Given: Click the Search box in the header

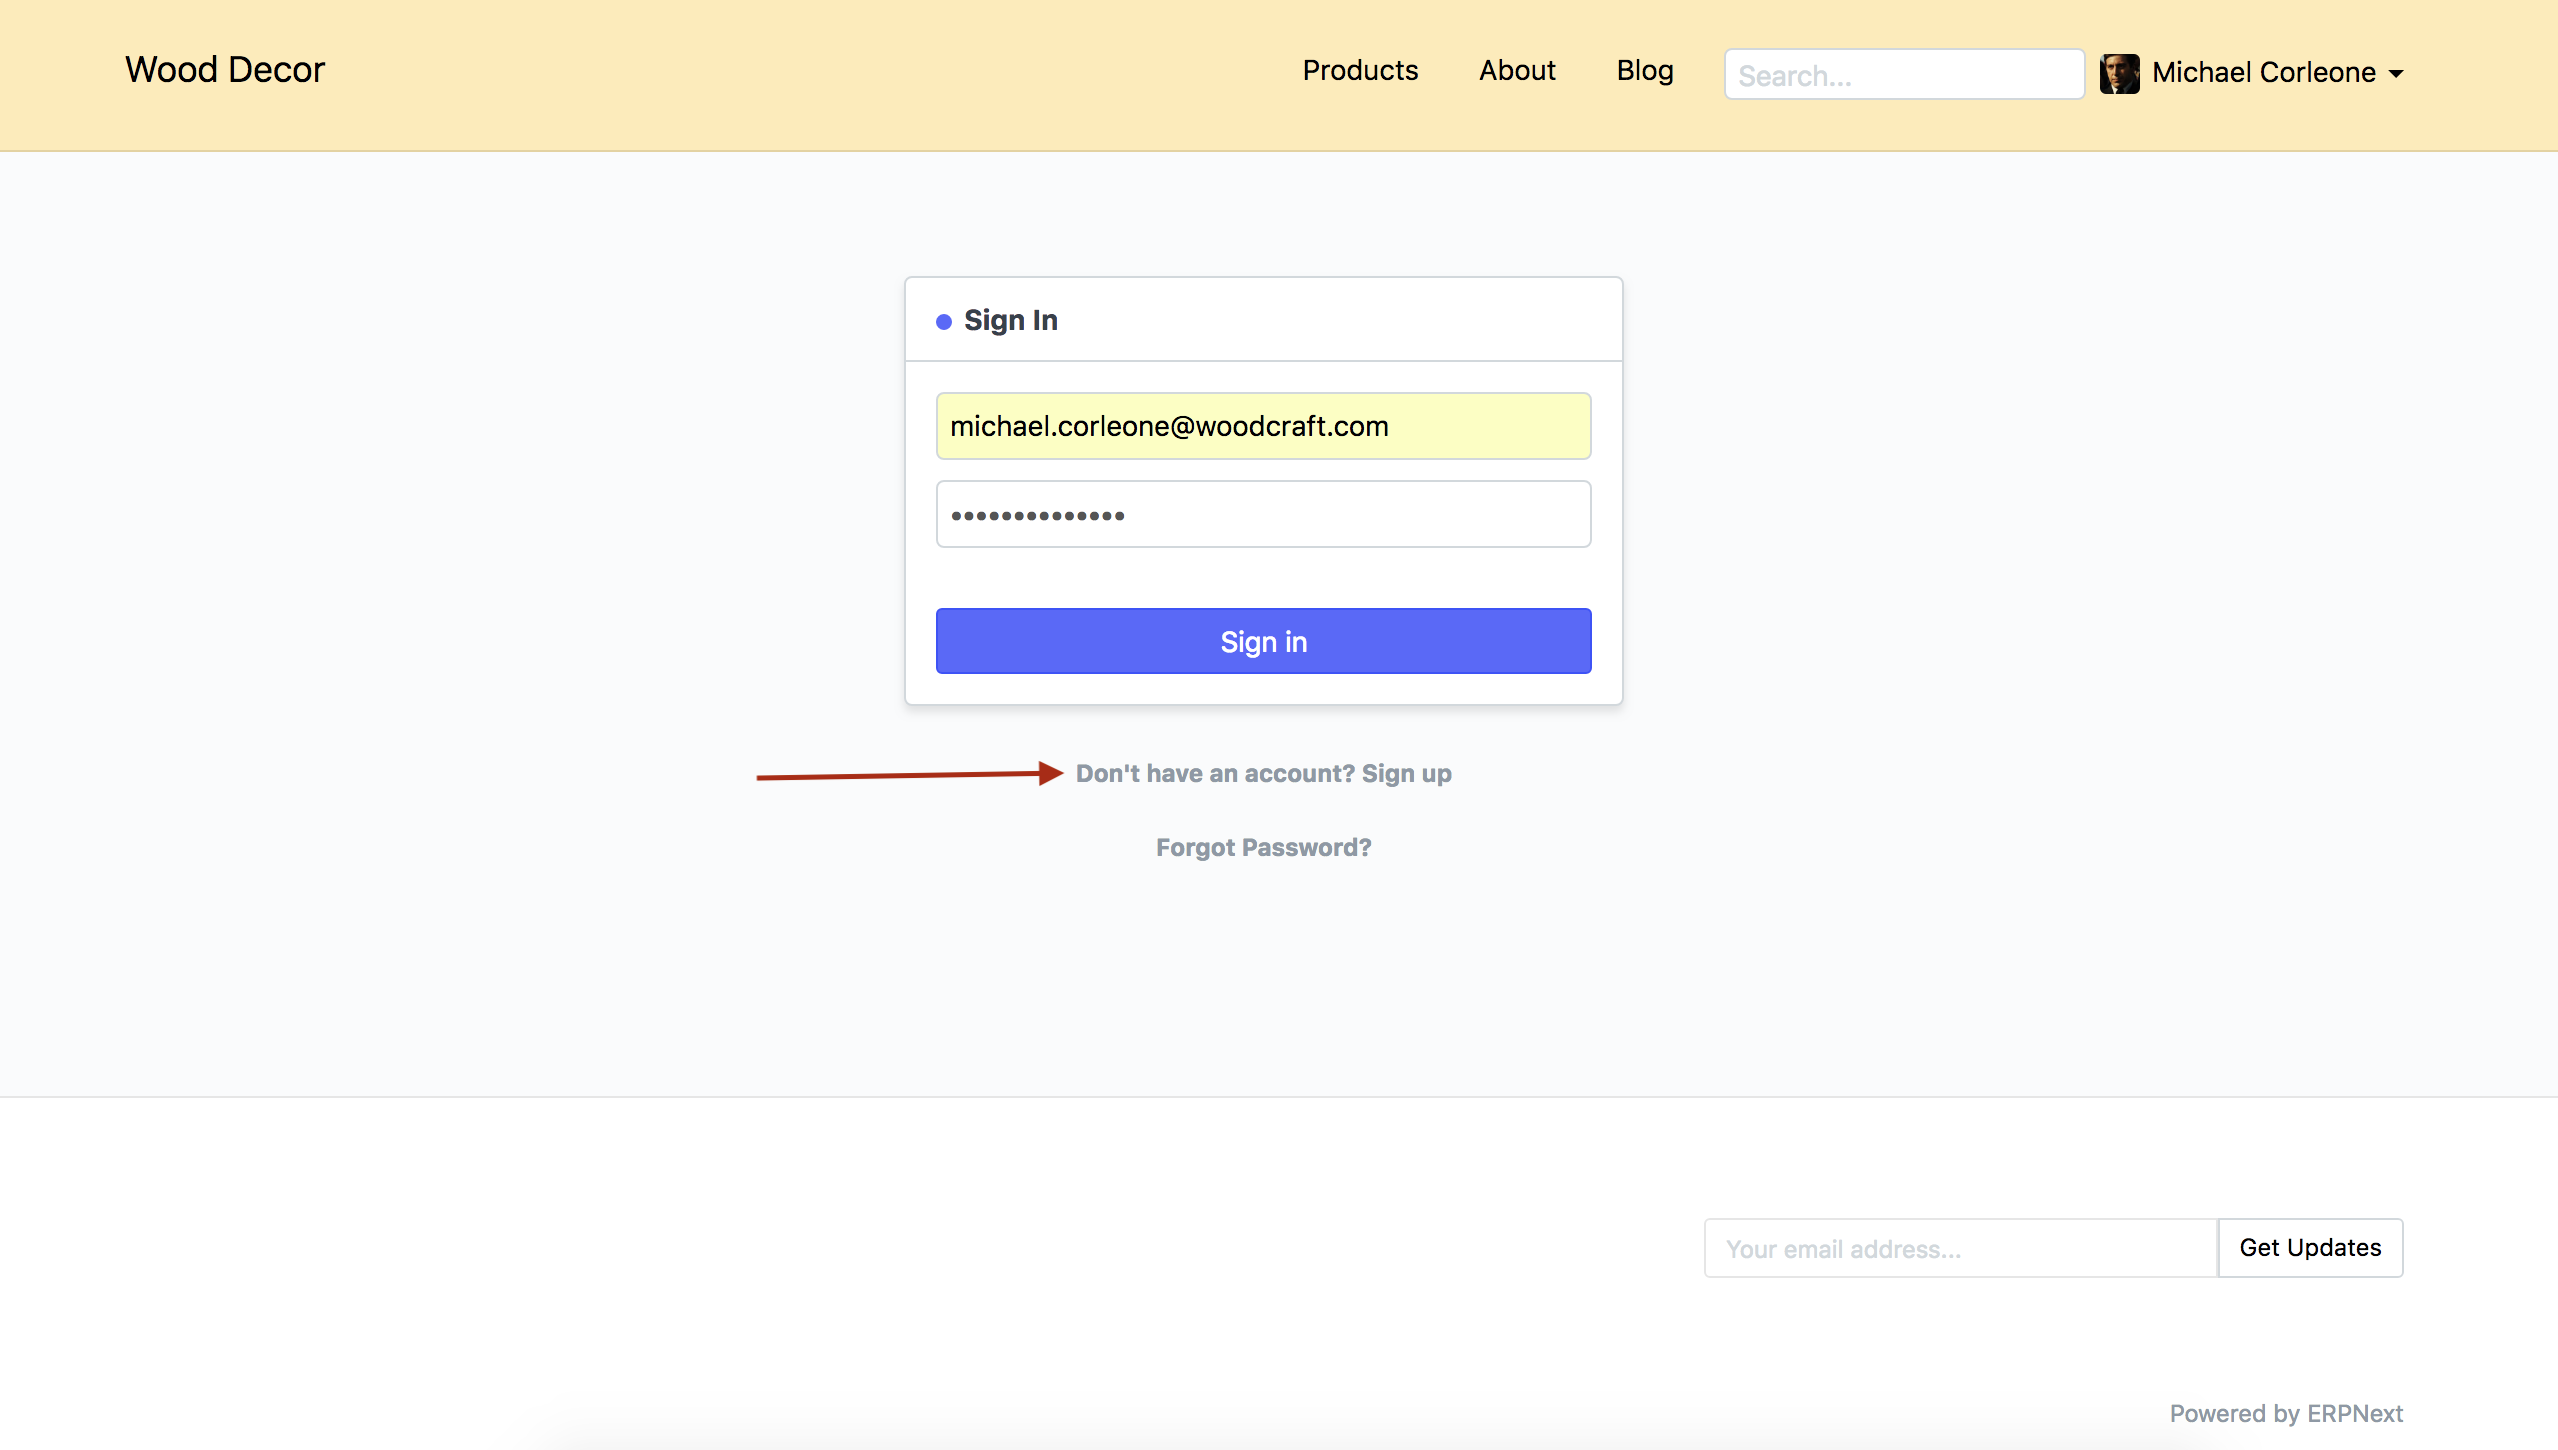Looking at the screenshot, I should (1903, 74).
